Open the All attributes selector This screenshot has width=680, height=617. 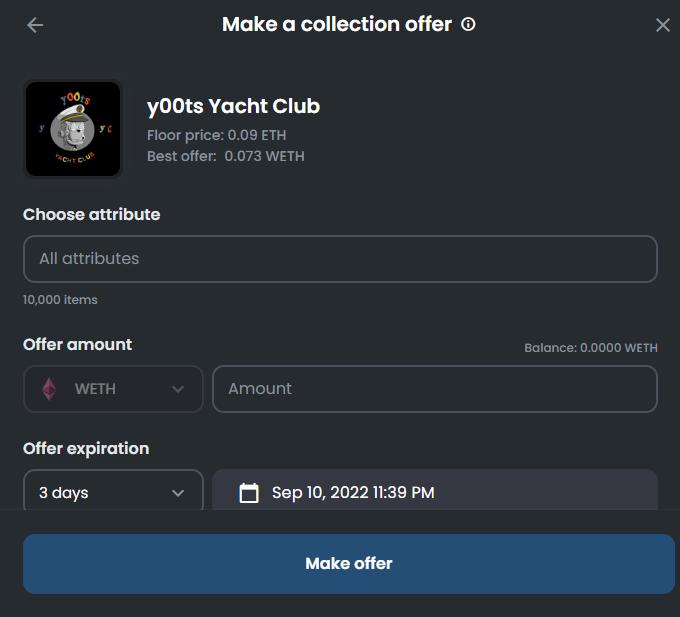340,259
